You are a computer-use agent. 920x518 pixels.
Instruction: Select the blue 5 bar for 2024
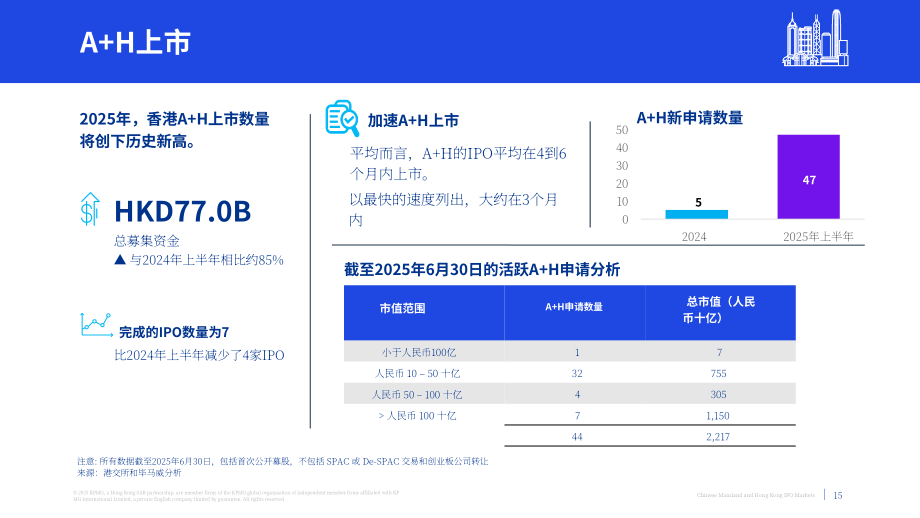pyautogui.click(x=696, y=214)
